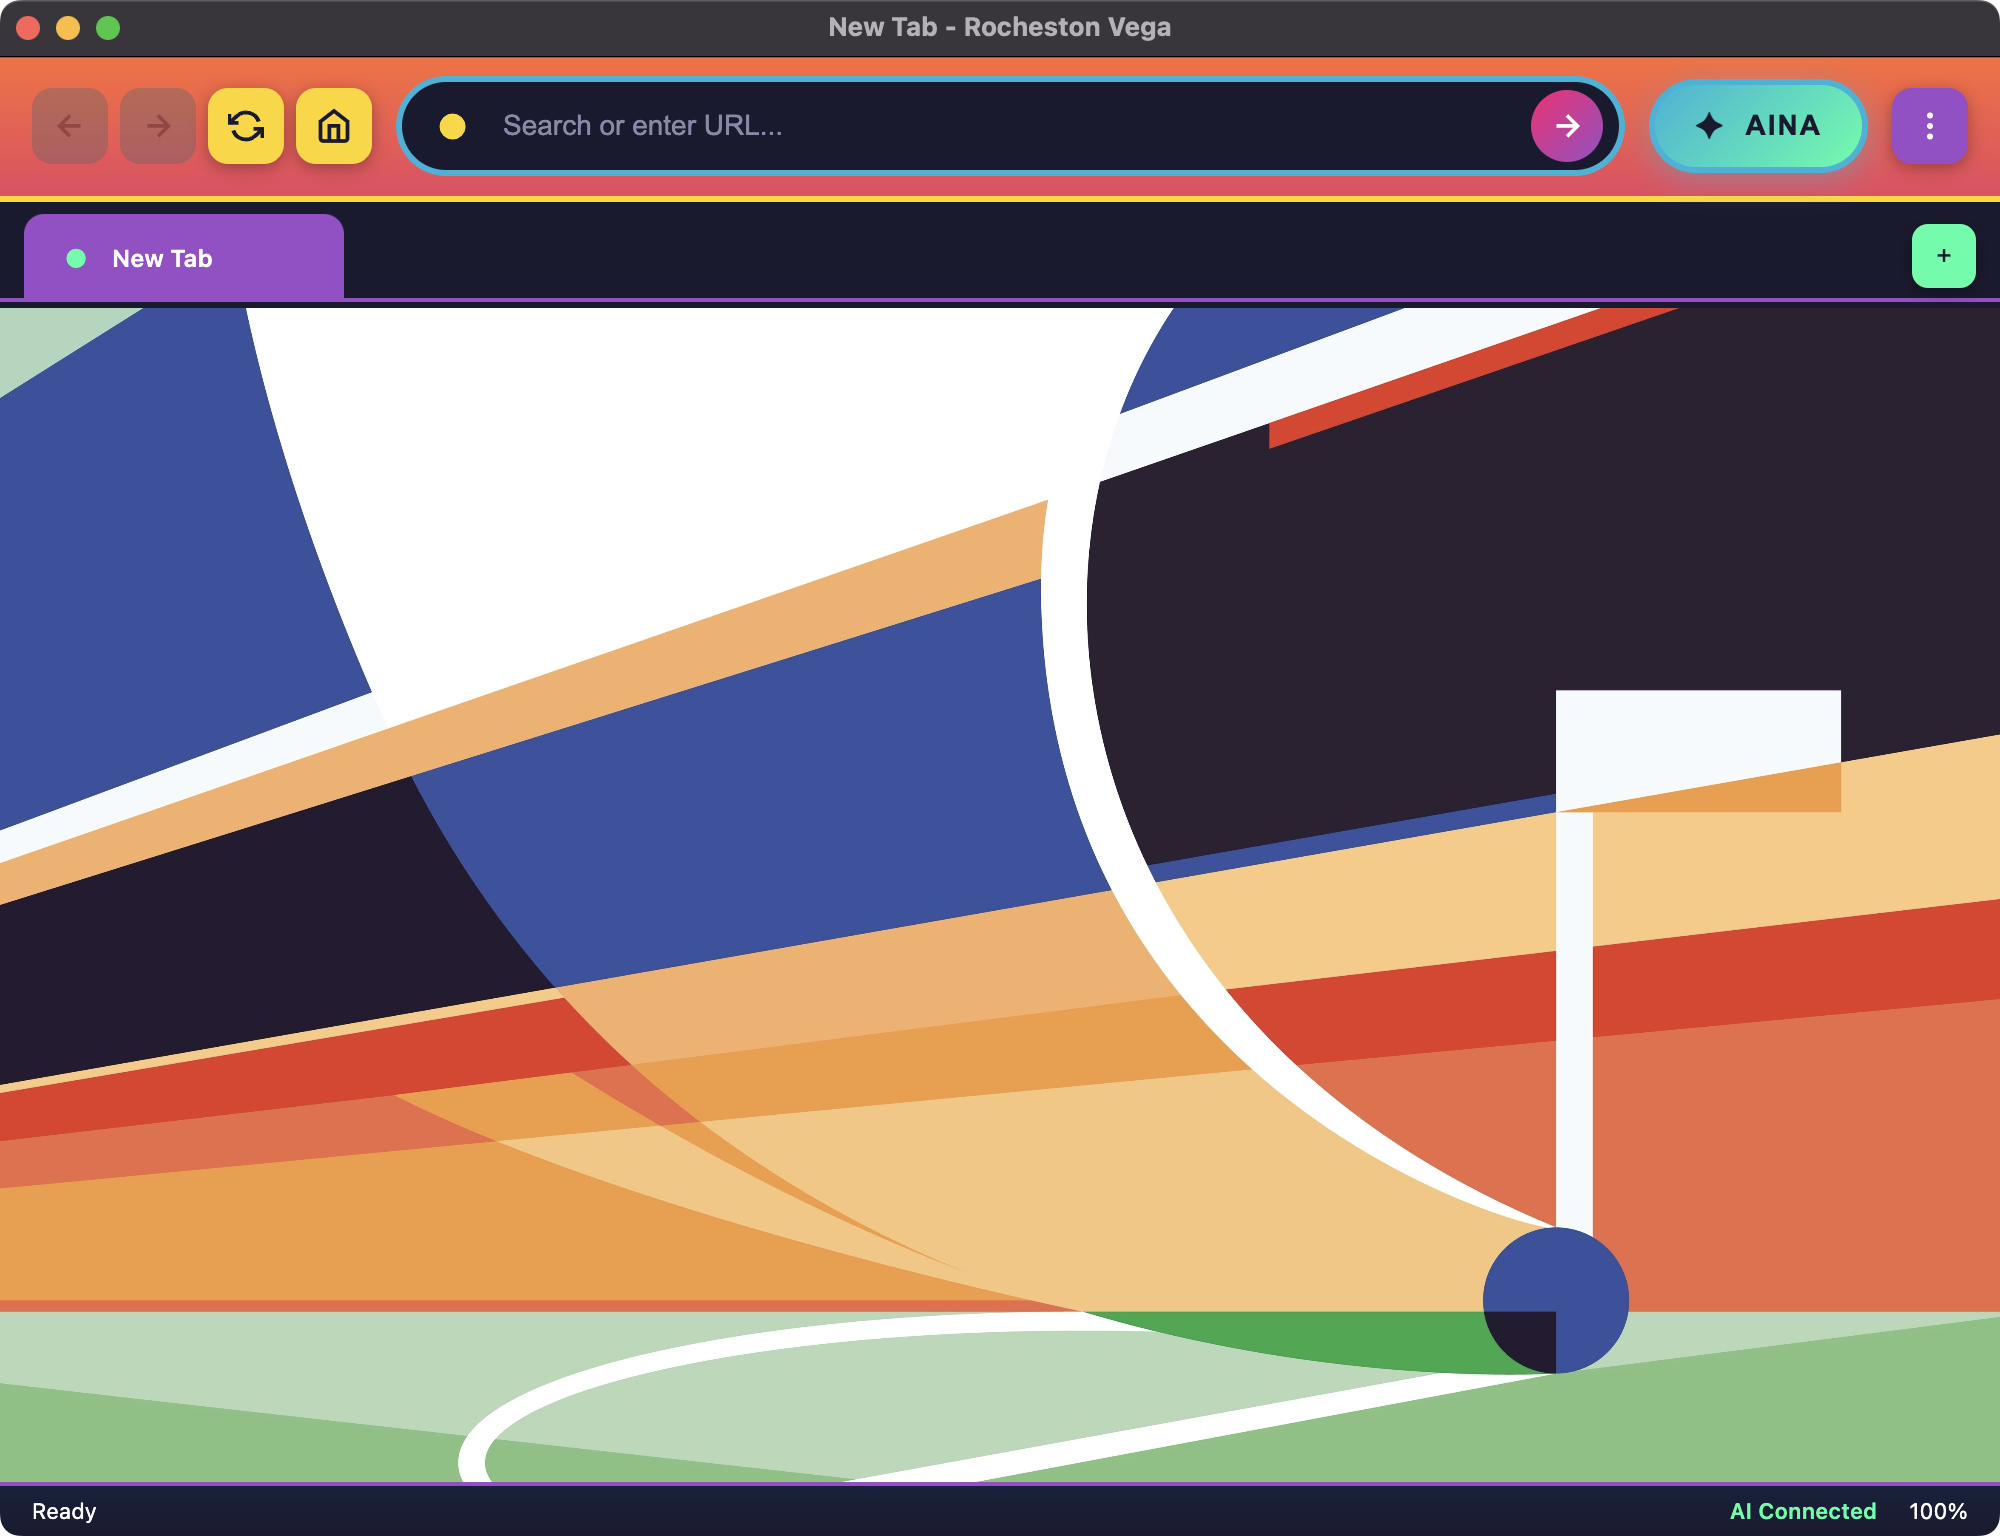Open the three-dot browser menu
The image size is (2000, 1536).
pyautogui.click(x=1929, y=126)
